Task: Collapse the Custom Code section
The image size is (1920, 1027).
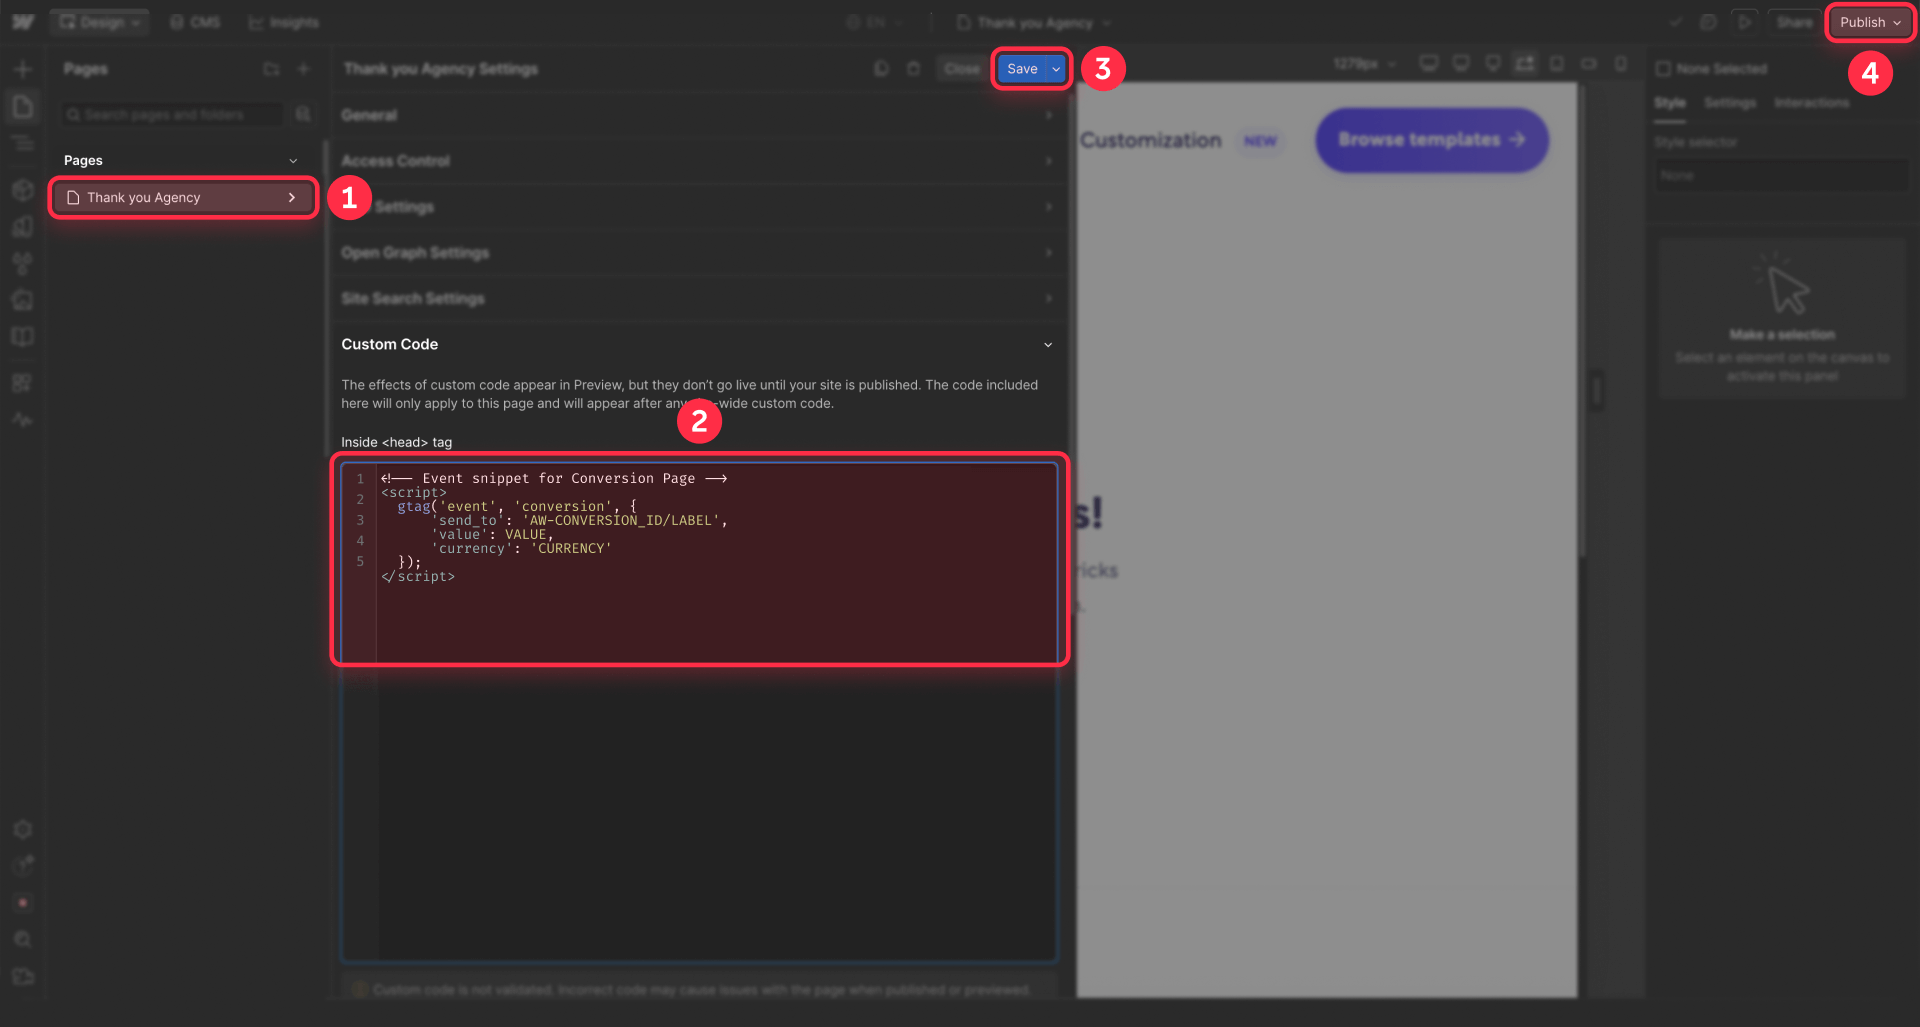Action: pyautogui.click(x=1048, y=344)
